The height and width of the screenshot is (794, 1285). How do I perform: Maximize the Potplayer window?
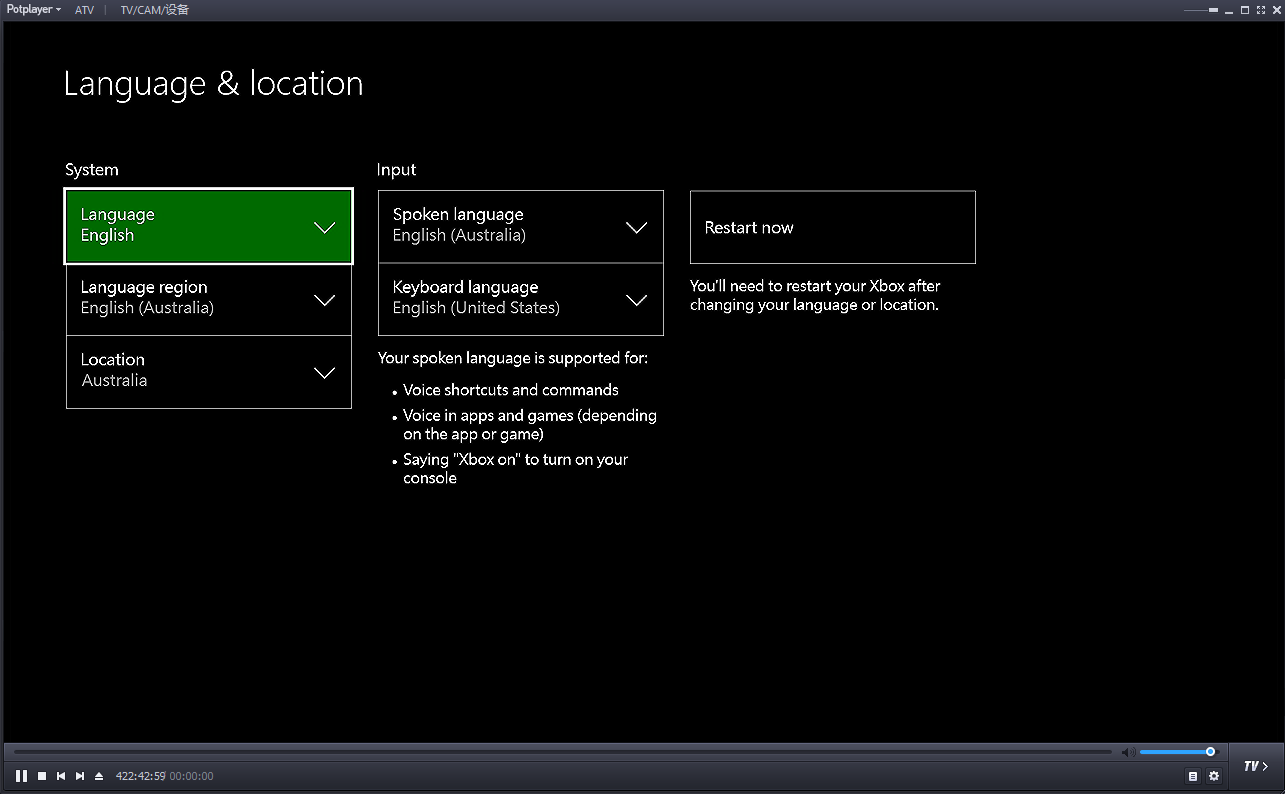point(1245,10)
